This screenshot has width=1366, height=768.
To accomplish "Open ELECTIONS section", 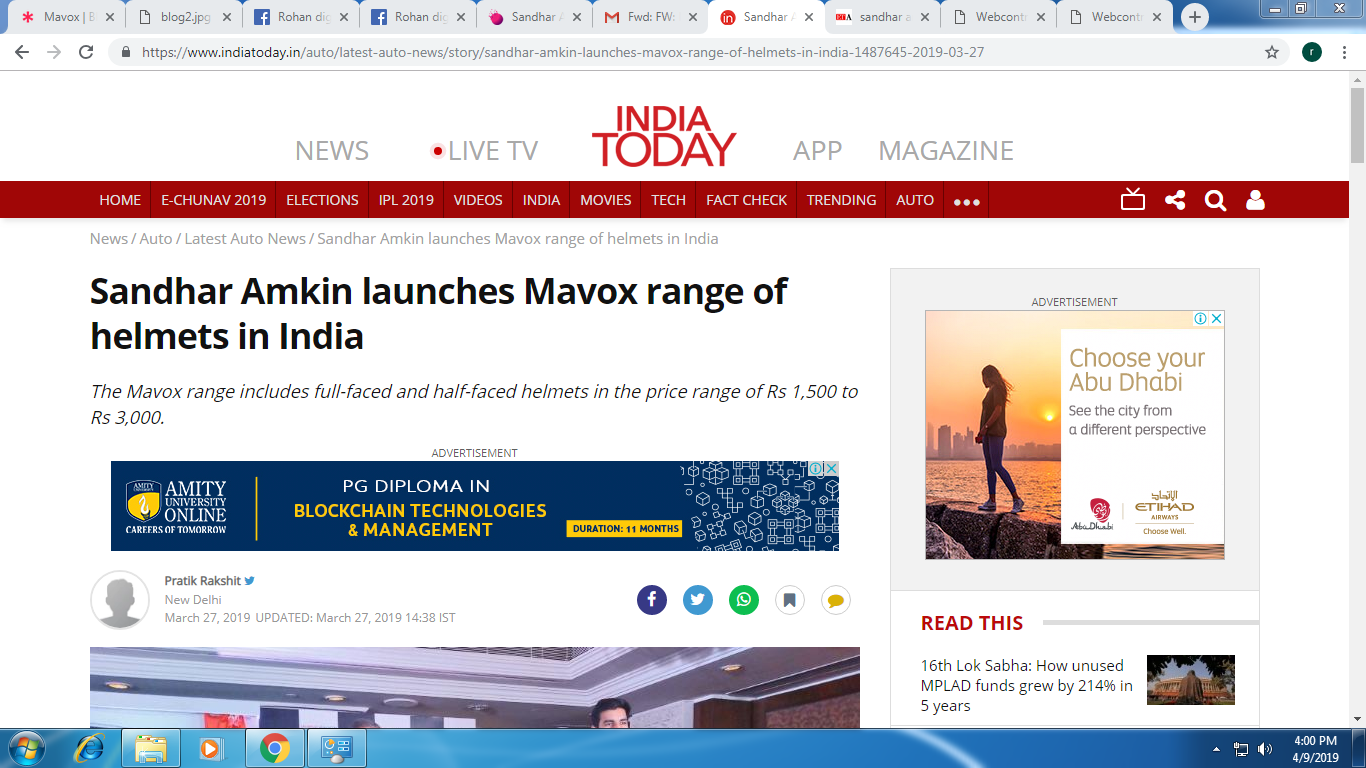I will click(x=322, y=200).
